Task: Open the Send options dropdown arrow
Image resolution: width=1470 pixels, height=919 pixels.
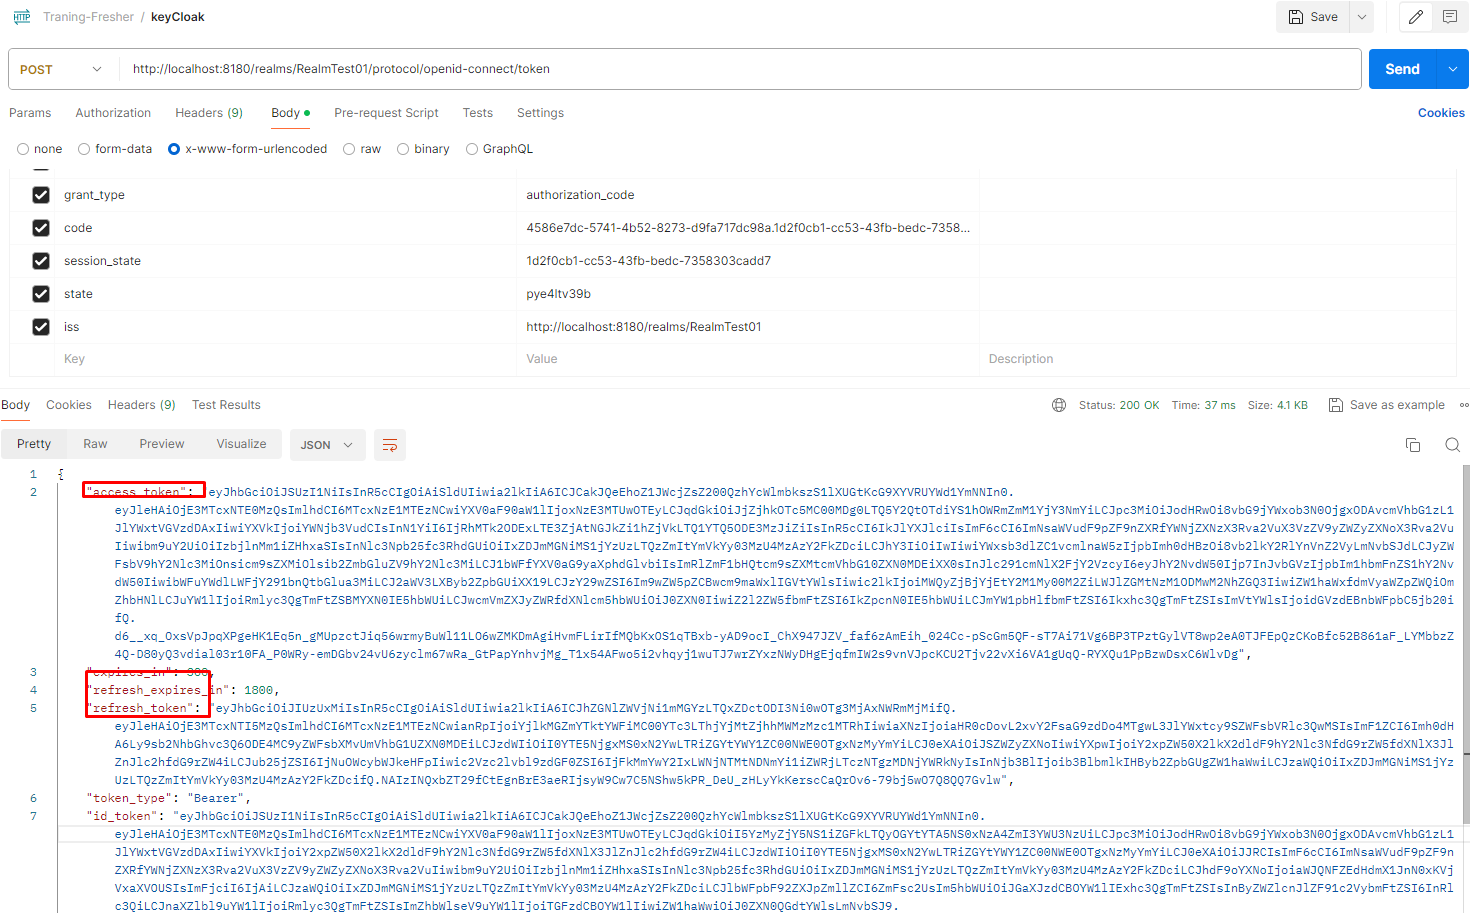Action: pyautogui.click(x=1453, y=69)
